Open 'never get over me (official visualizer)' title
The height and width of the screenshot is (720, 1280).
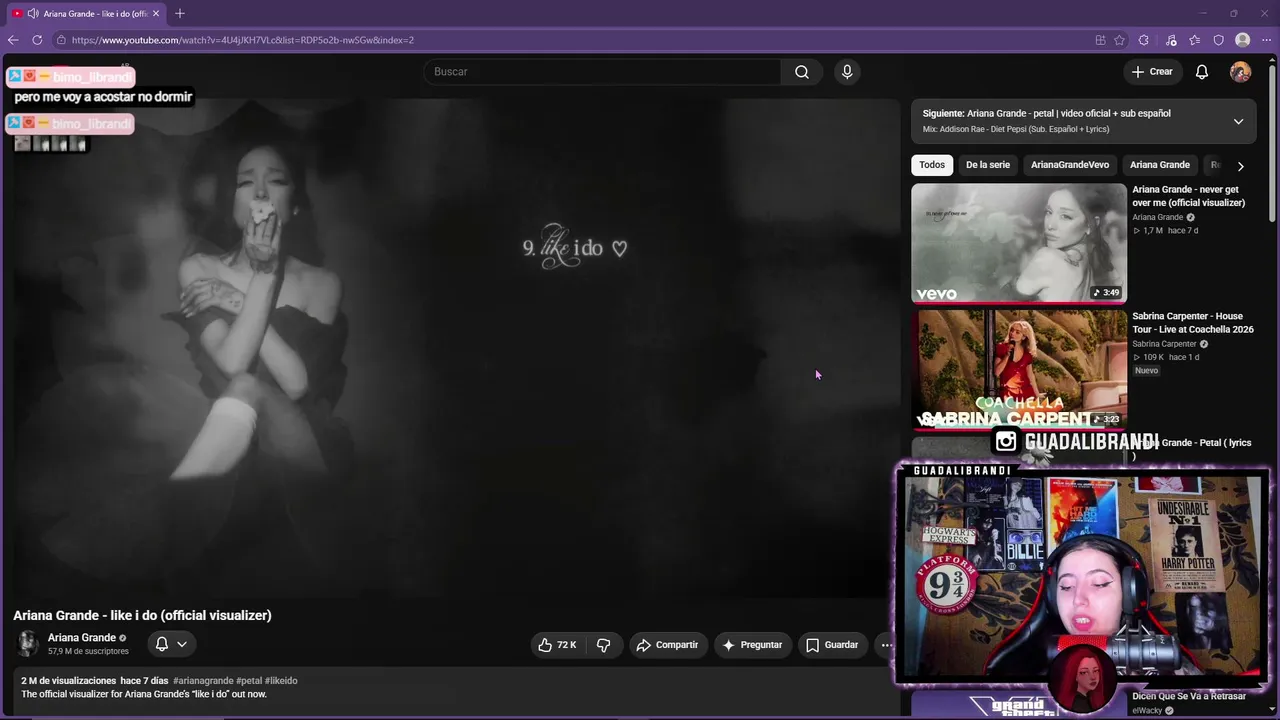point(1189,196)
